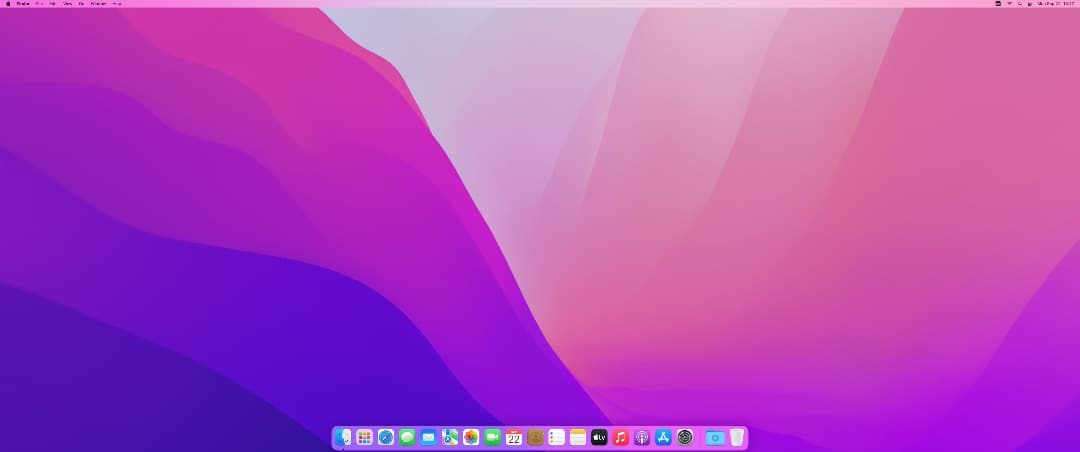The width and height of the screenshot is (1080, 452).
Task: Open the Apple TV app
Action: pos(599,437)
